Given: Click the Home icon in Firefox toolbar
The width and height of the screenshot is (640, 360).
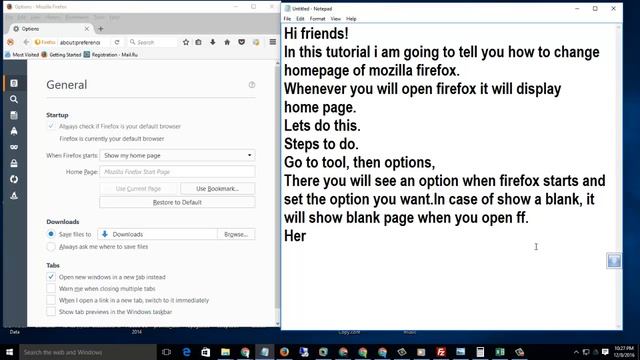Looking at the screenshot, I should coord(227,42).
